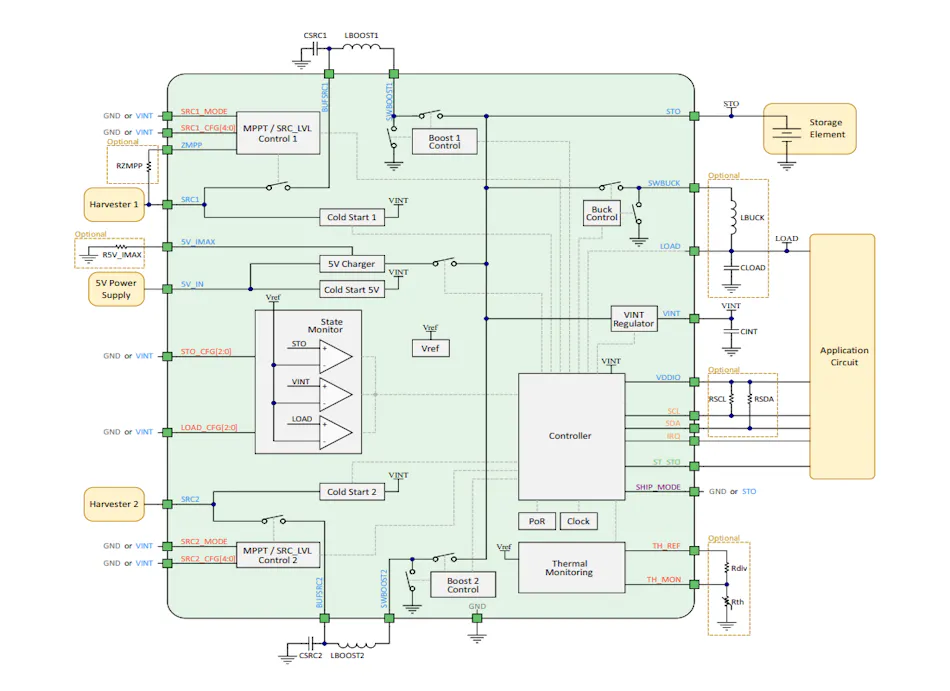Select the Cold Start 1 block
This screenshot has width=950, height=691.
[x=351, y=217]
